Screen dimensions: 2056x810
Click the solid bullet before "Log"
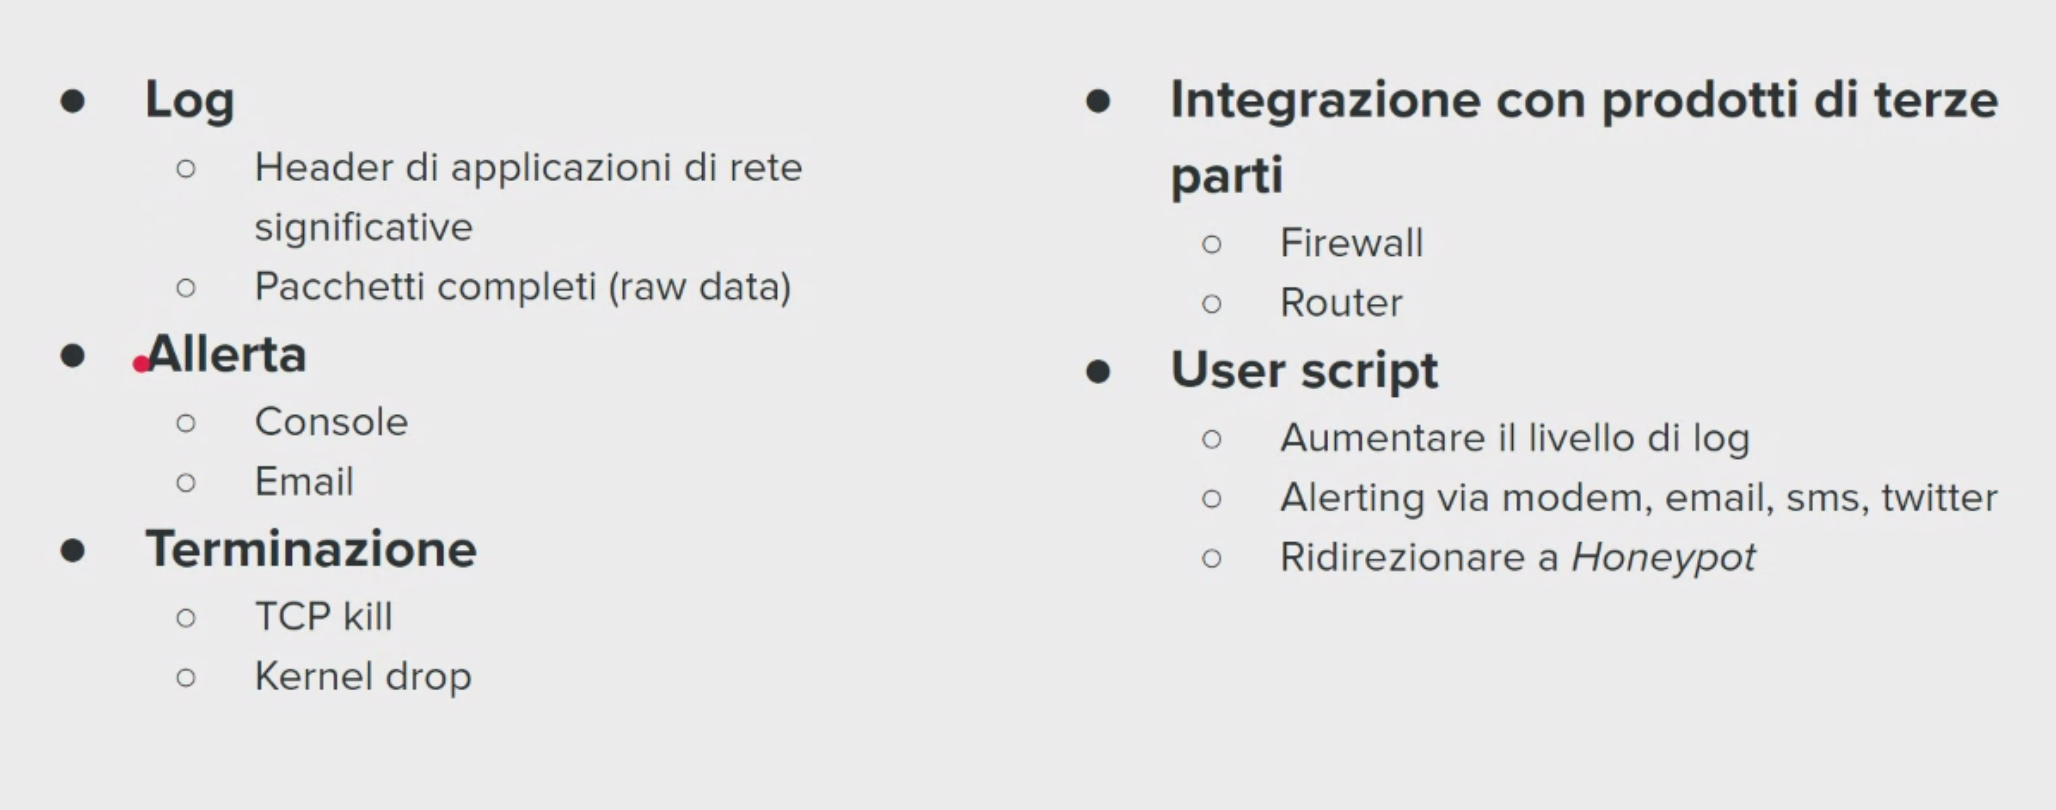click(x=72, y=101)
